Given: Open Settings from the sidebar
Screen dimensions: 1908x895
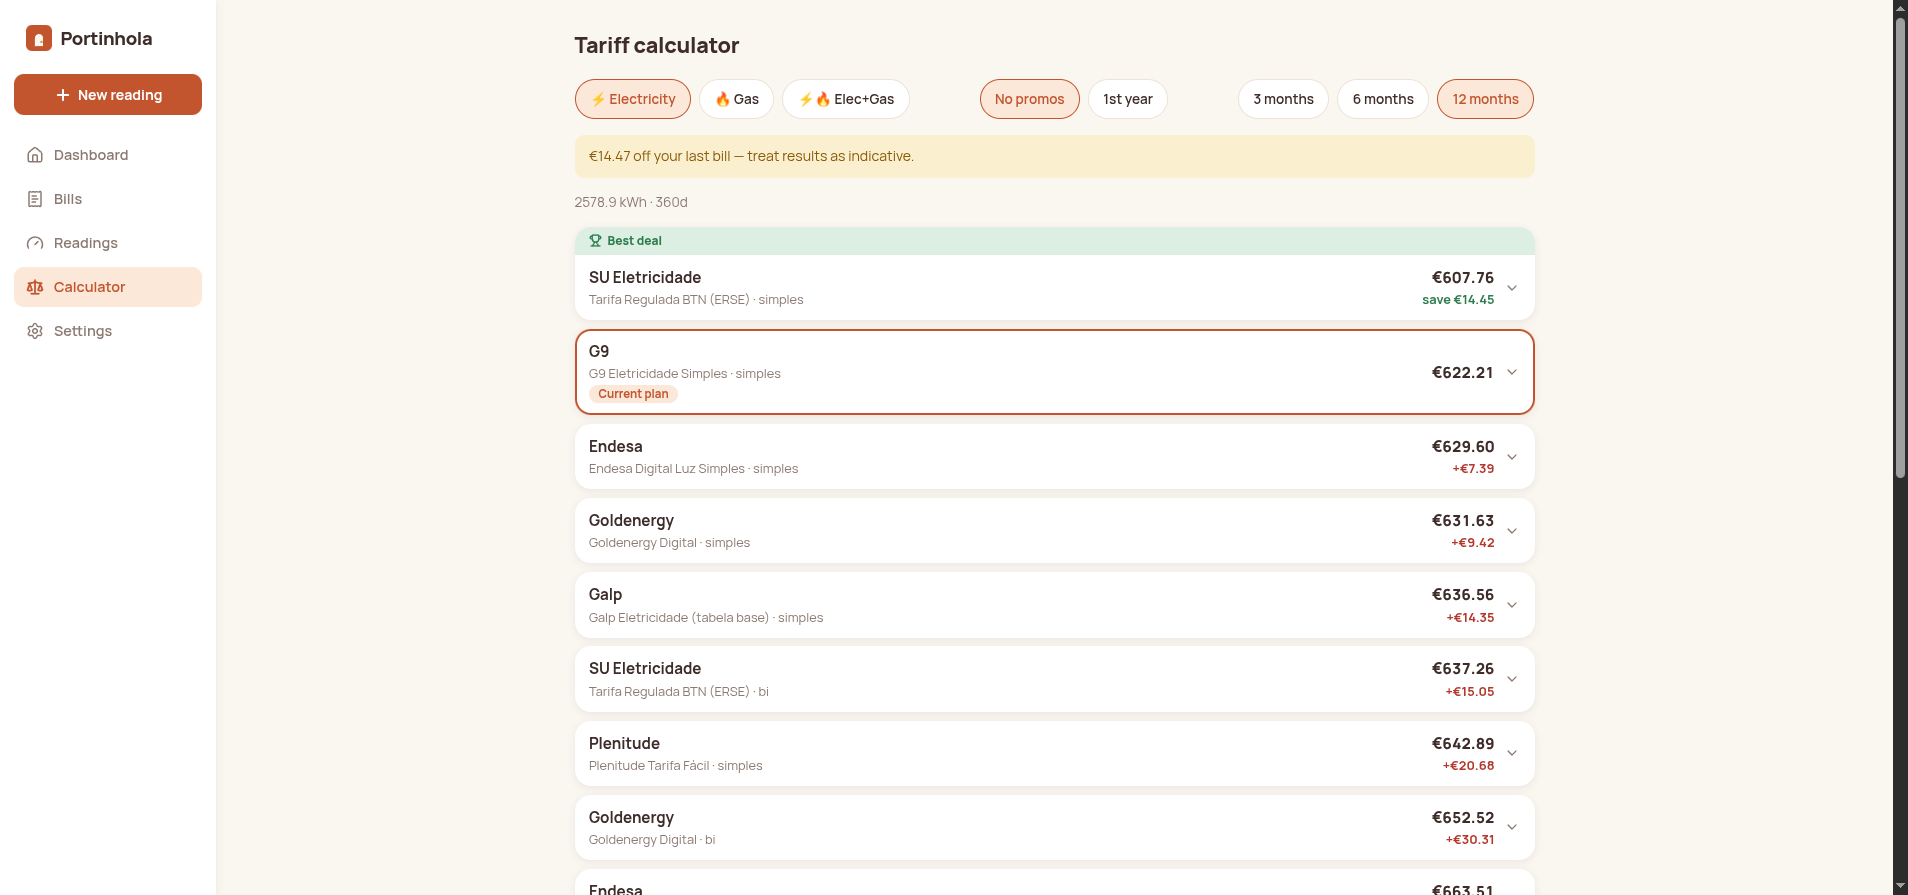Looking at the screenshot, I should click(x=108, y=331).
